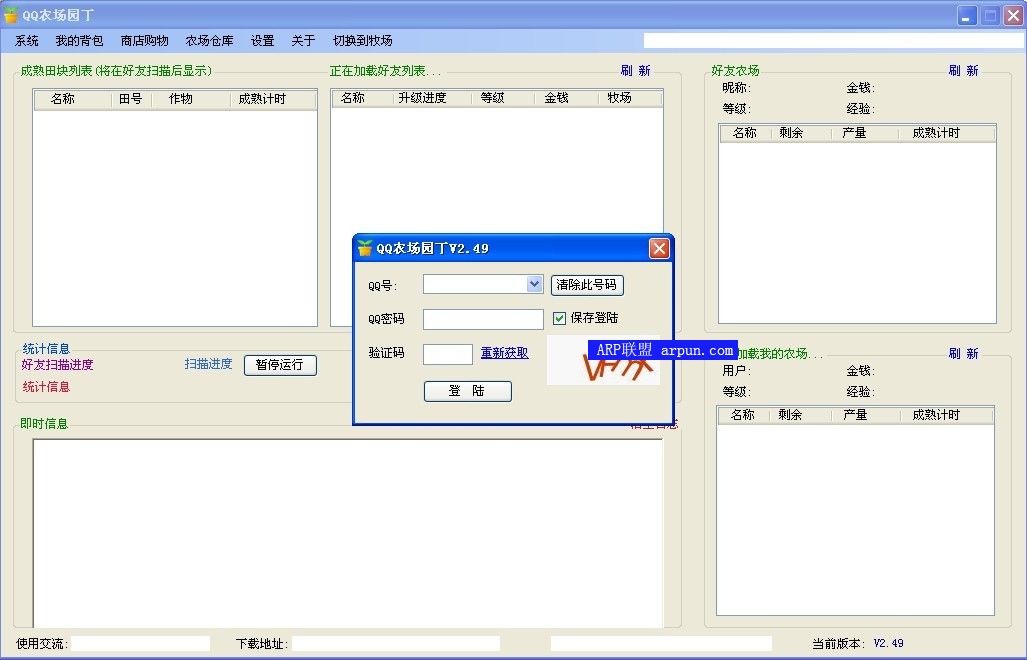Click 刷新 above the friend list
This screenshot has height=660, width=1027.
[x=635, y=71]
